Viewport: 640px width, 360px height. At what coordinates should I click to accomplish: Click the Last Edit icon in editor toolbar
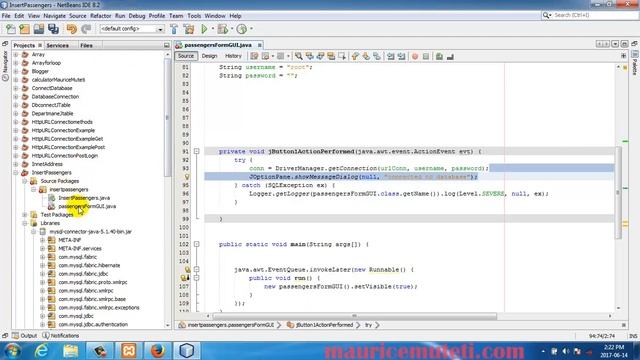(254, 56)
